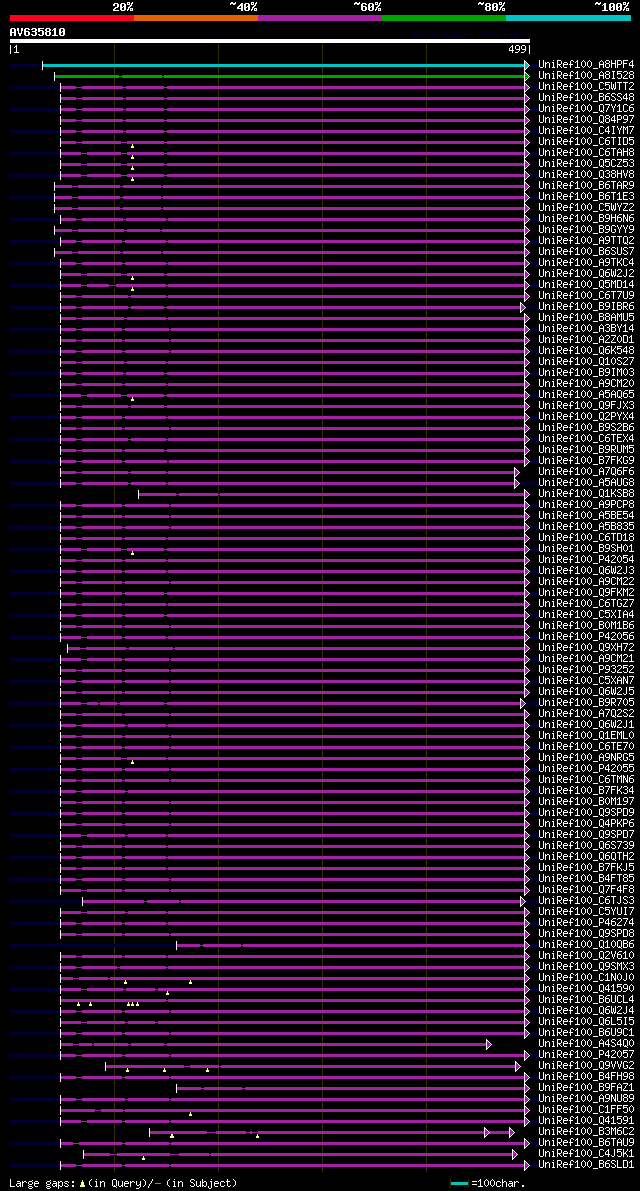Click the UniRef100_C4IYM7 label

tap(586, 131)
